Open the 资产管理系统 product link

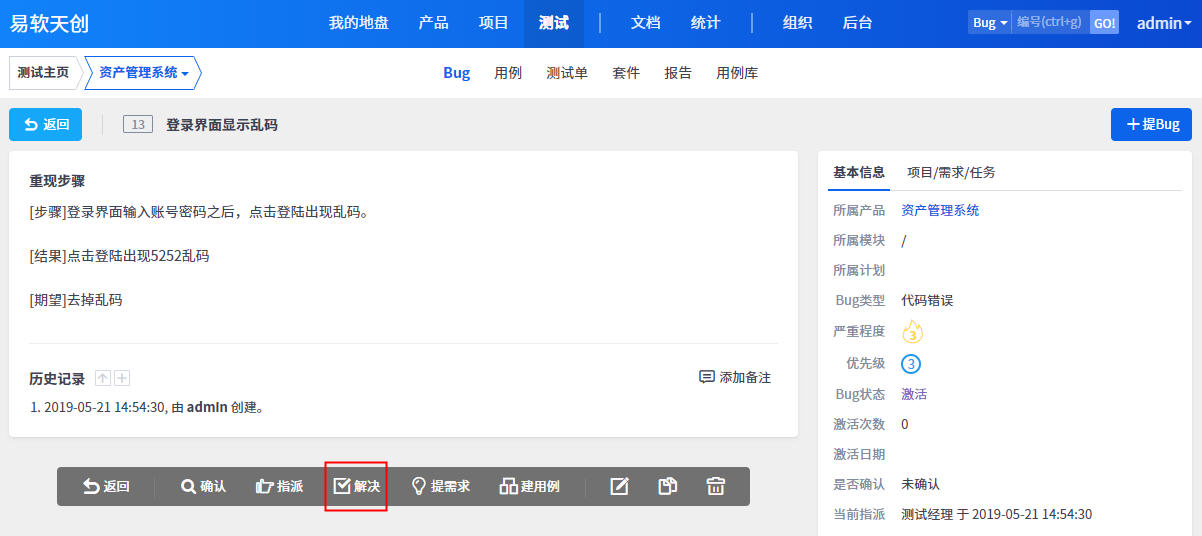tap(940, 210)
